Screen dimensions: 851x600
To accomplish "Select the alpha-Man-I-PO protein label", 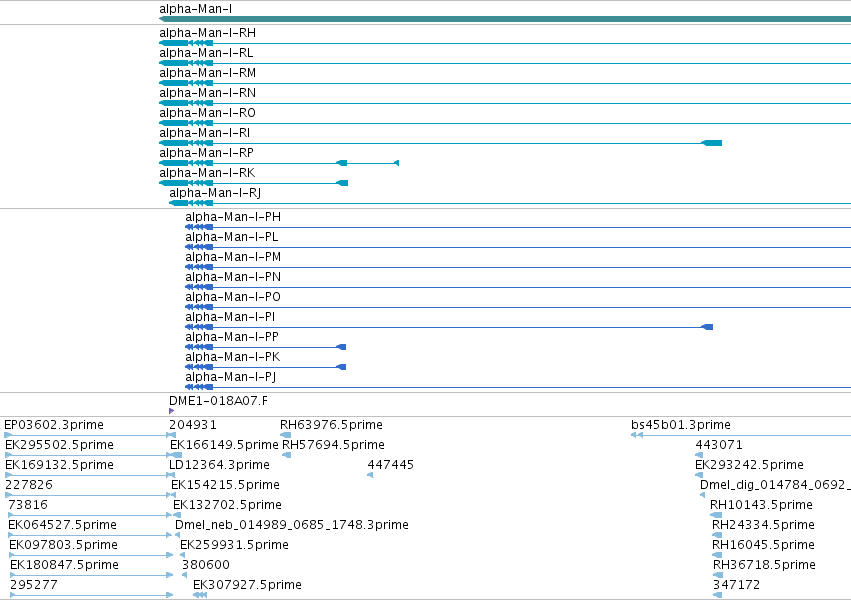I will click(233, 298).
